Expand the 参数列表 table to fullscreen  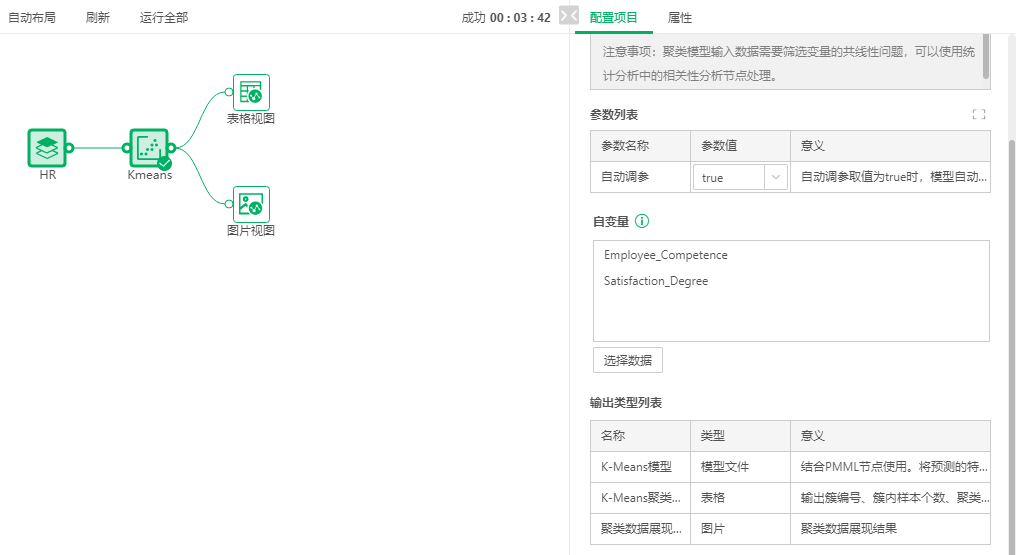click(978, 115)
